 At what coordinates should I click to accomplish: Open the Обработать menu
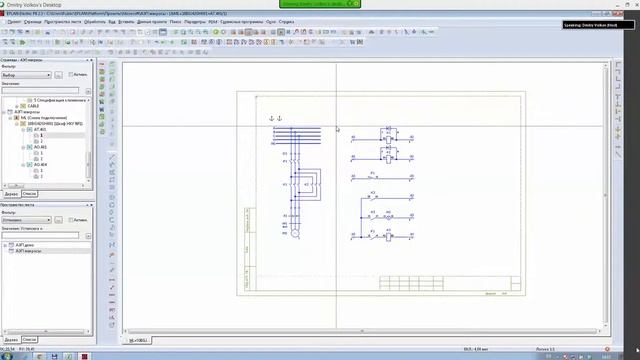point(95,22)
